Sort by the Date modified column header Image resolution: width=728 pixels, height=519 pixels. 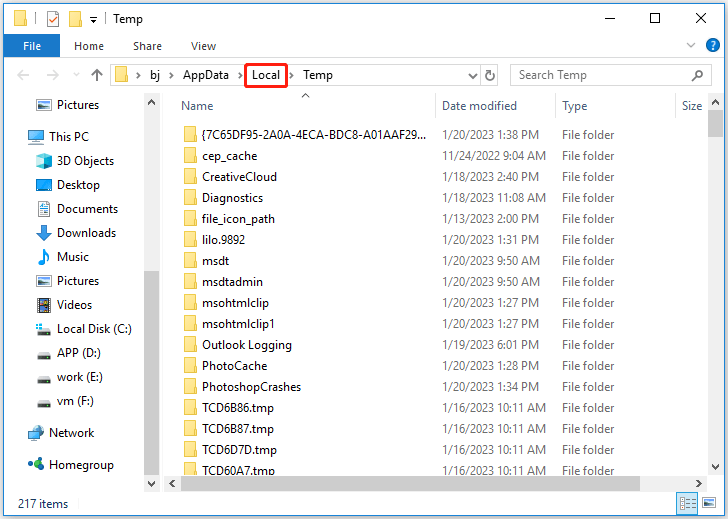[479, 106]
